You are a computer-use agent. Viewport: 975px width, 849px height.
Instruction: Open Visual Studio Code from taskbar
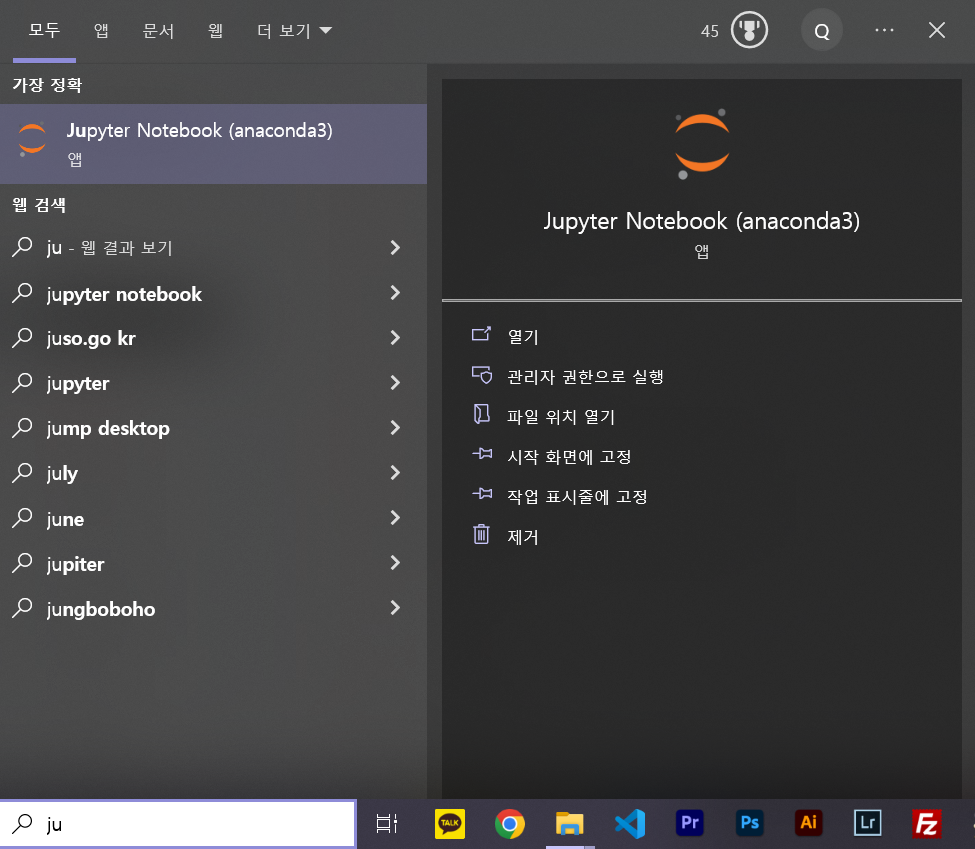[629, 823]
